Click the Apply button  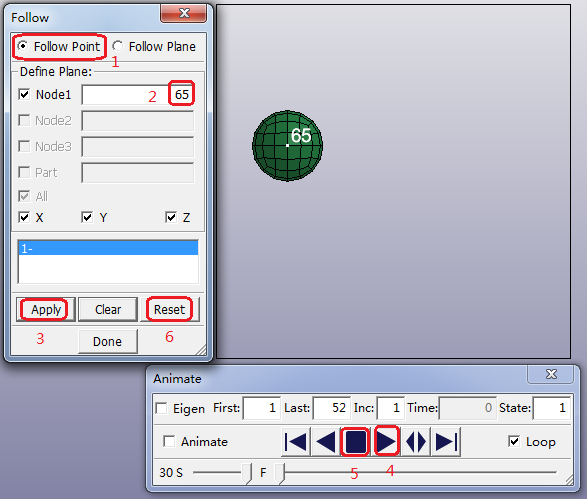click(46, 310)
